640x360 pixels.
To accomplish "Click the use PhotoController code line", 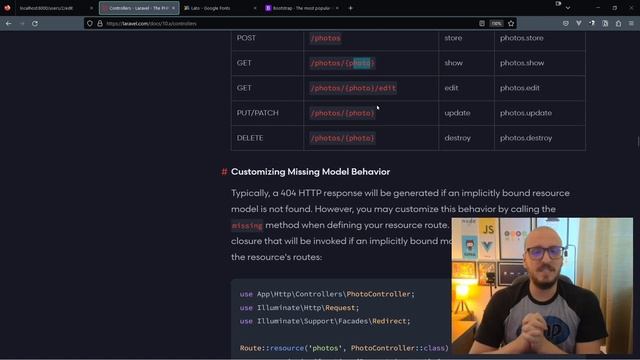I will click(x=327, y=294).
